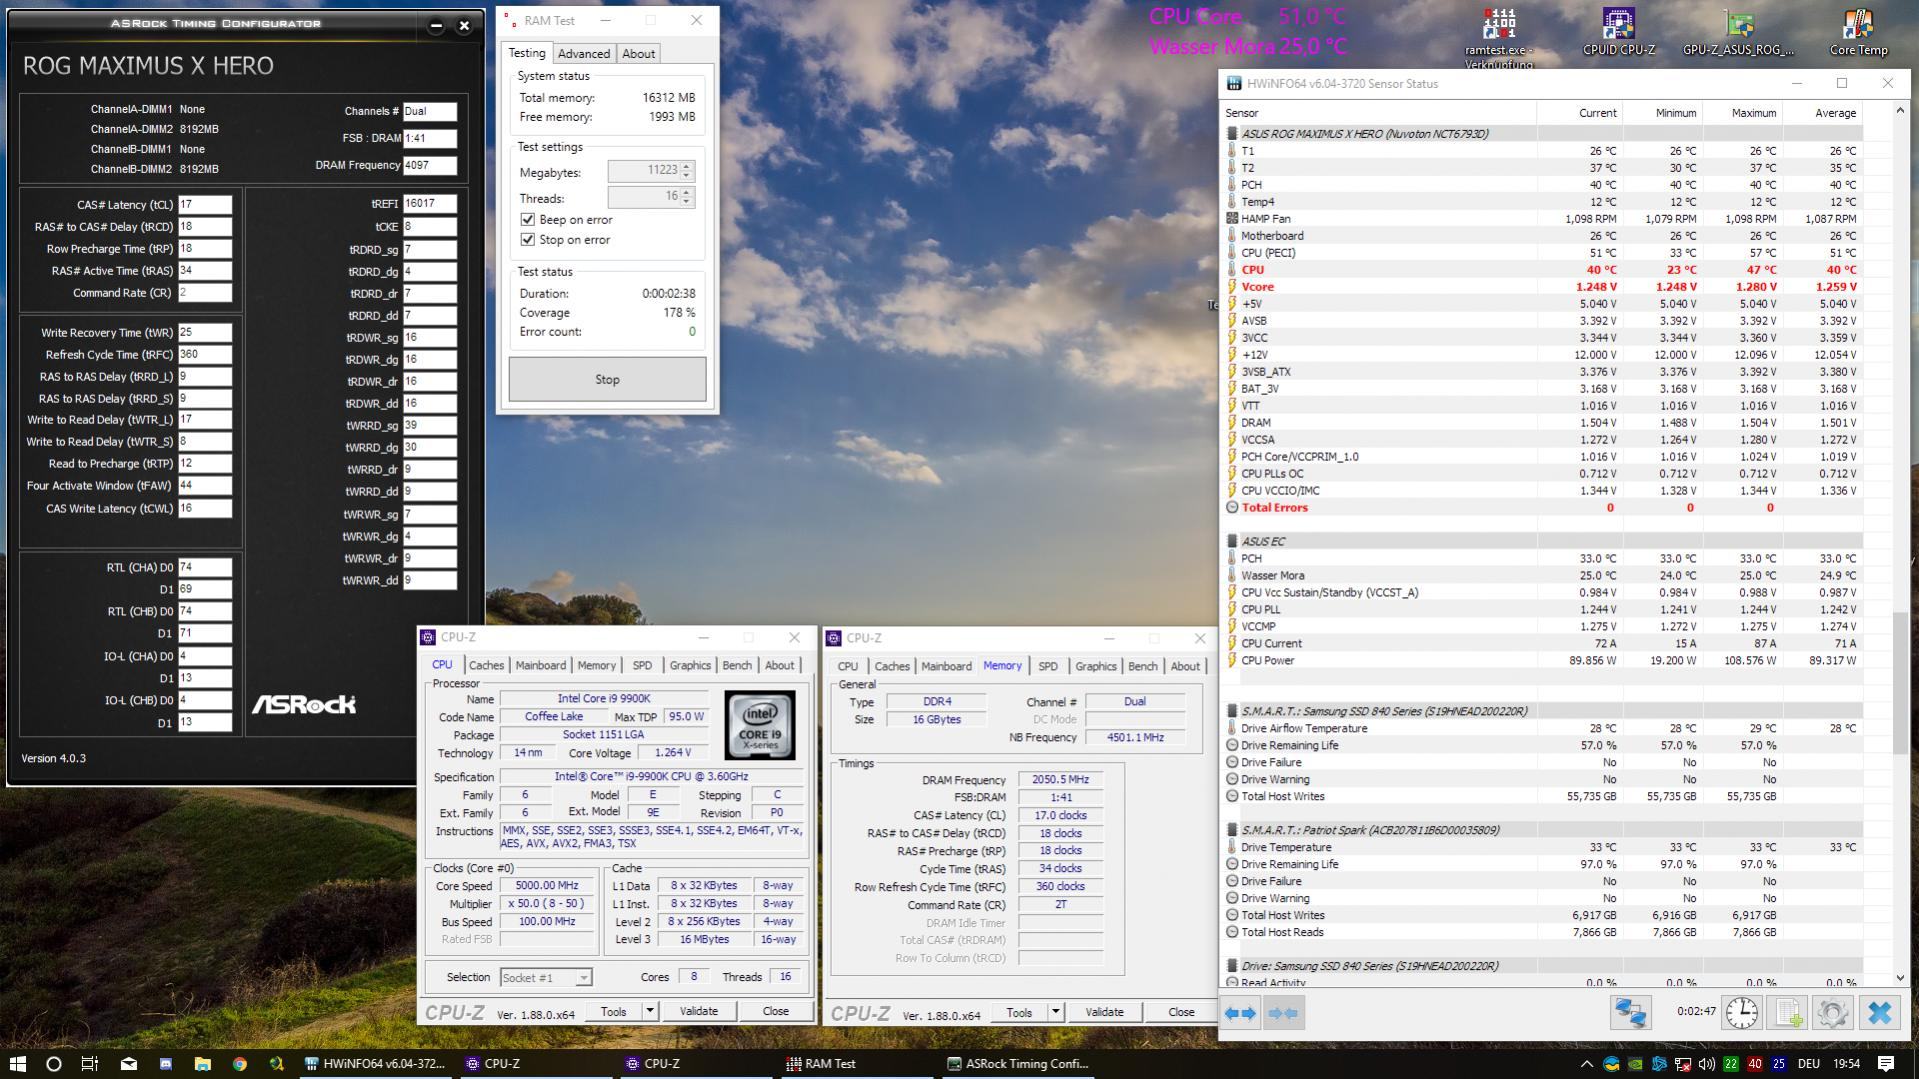Open Cortana search circle in taskbar
The image size is (1919, 1079).
point(54,1063)
